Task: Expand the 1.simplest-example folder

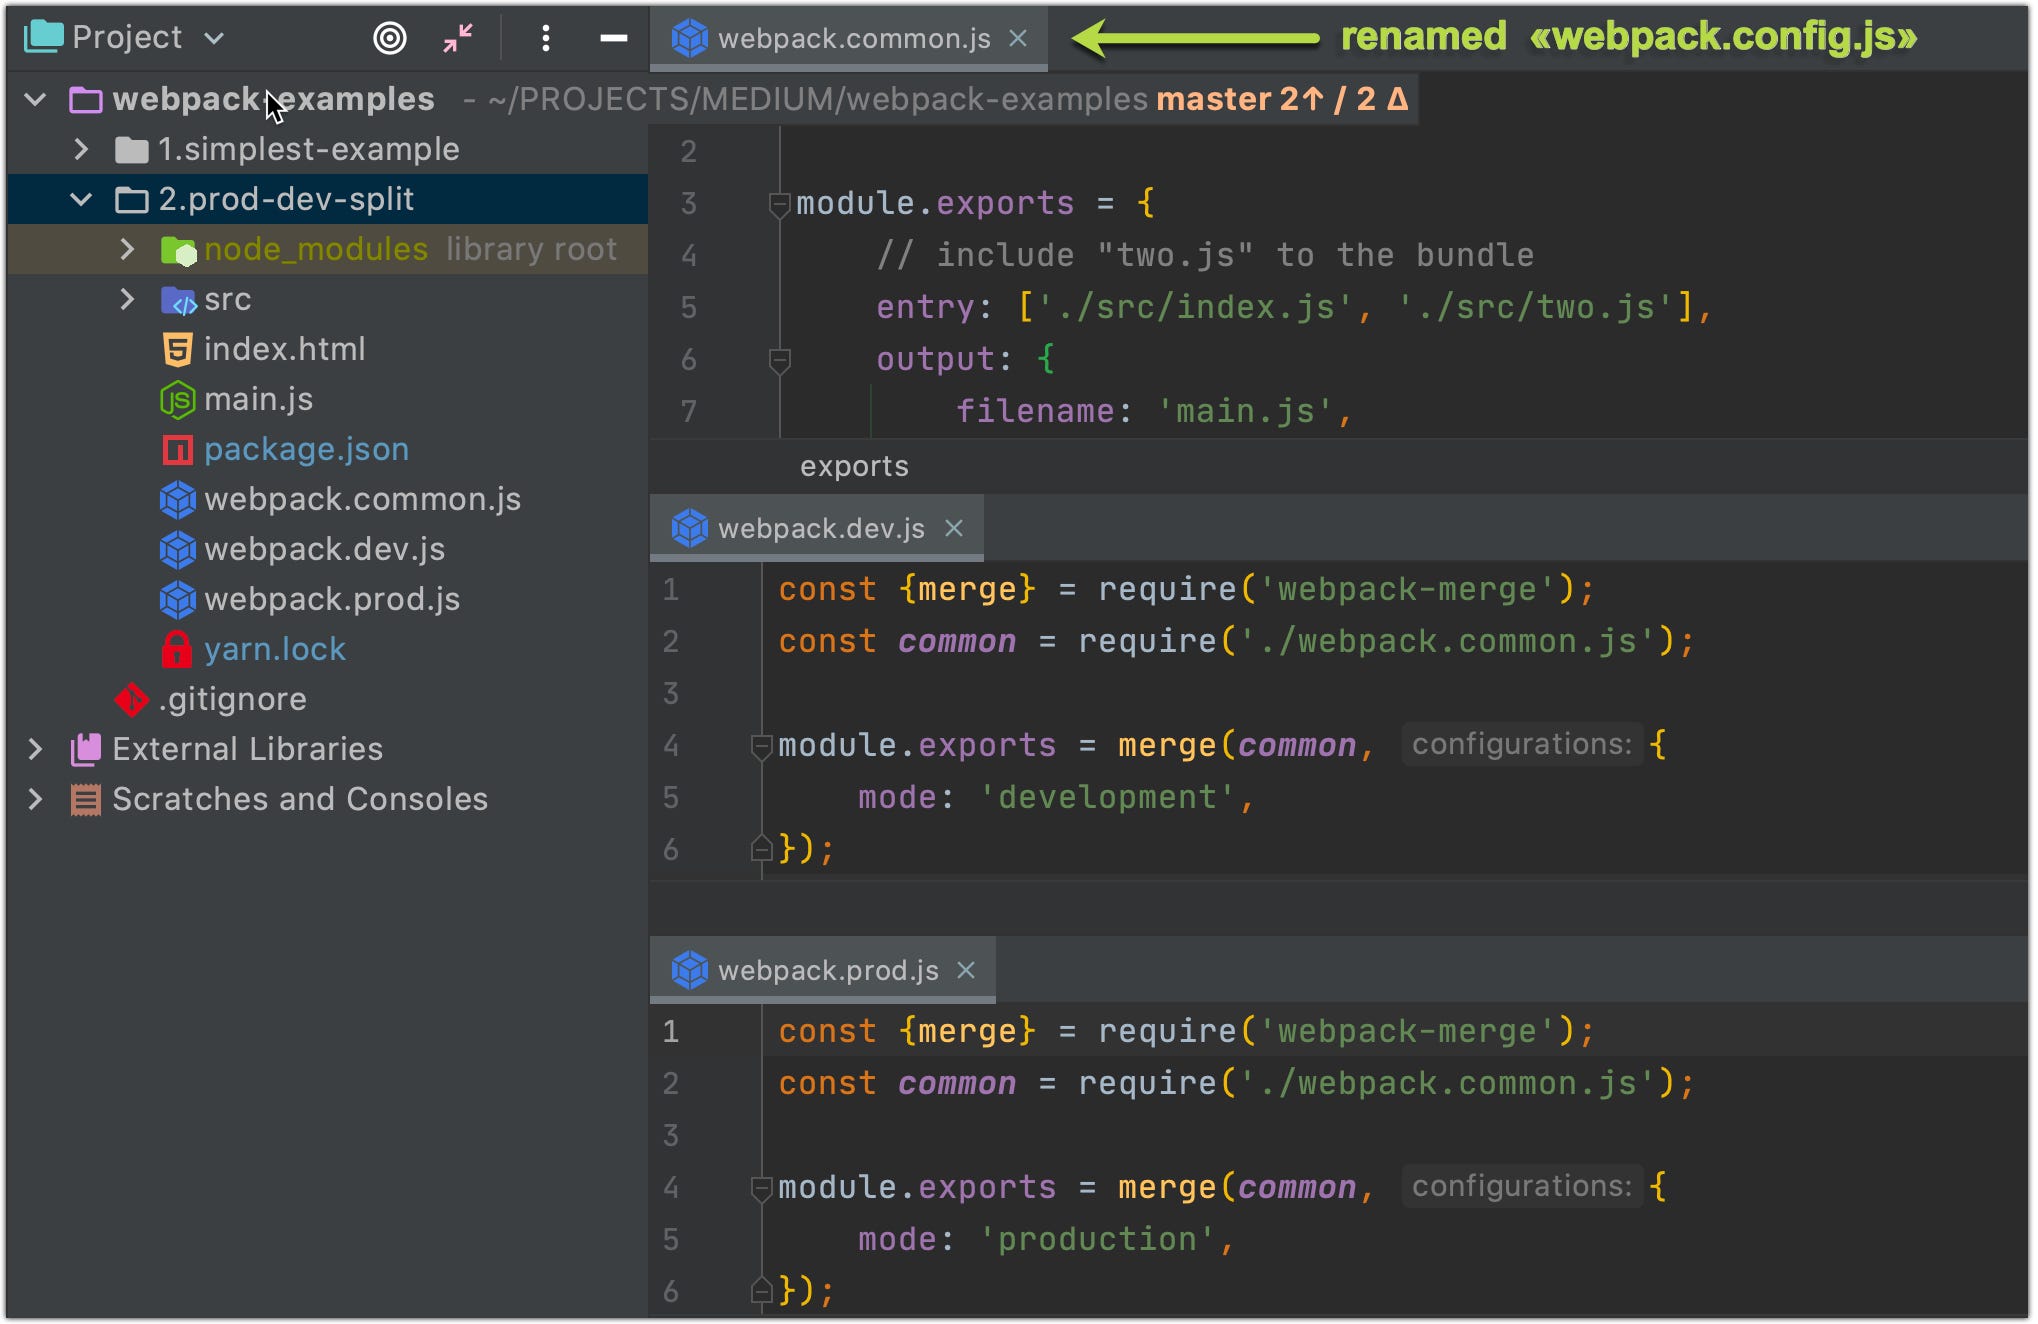Action: [x=81, y=149]
